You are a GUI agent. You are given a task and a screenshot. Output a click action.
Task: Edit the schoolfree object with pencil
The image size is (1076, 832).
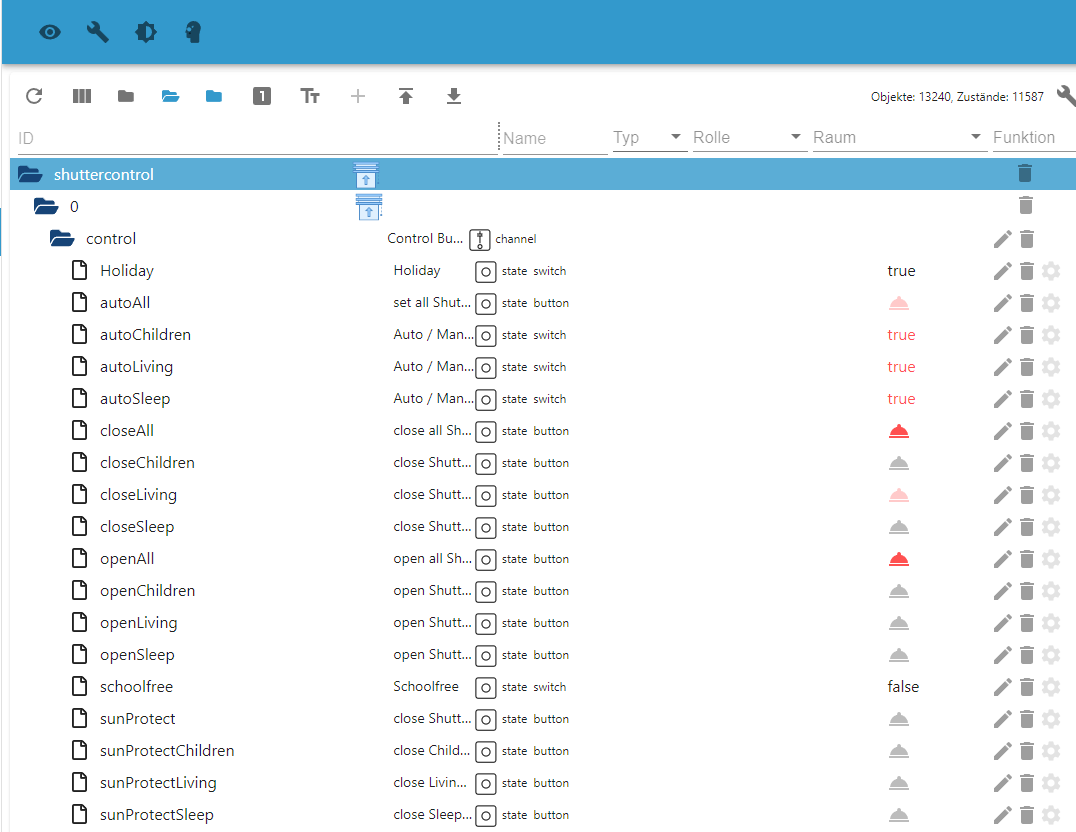(1003, 687)
